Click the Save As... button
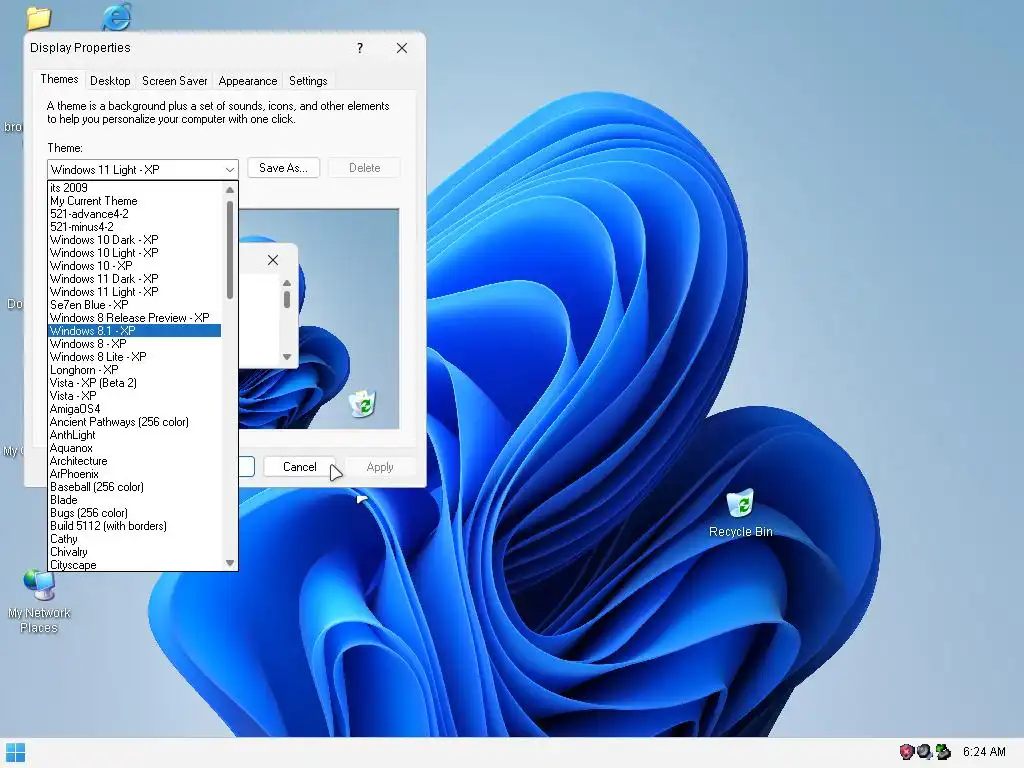The width and height of the screenshot is (1024, 768). [x=283, y=168]
